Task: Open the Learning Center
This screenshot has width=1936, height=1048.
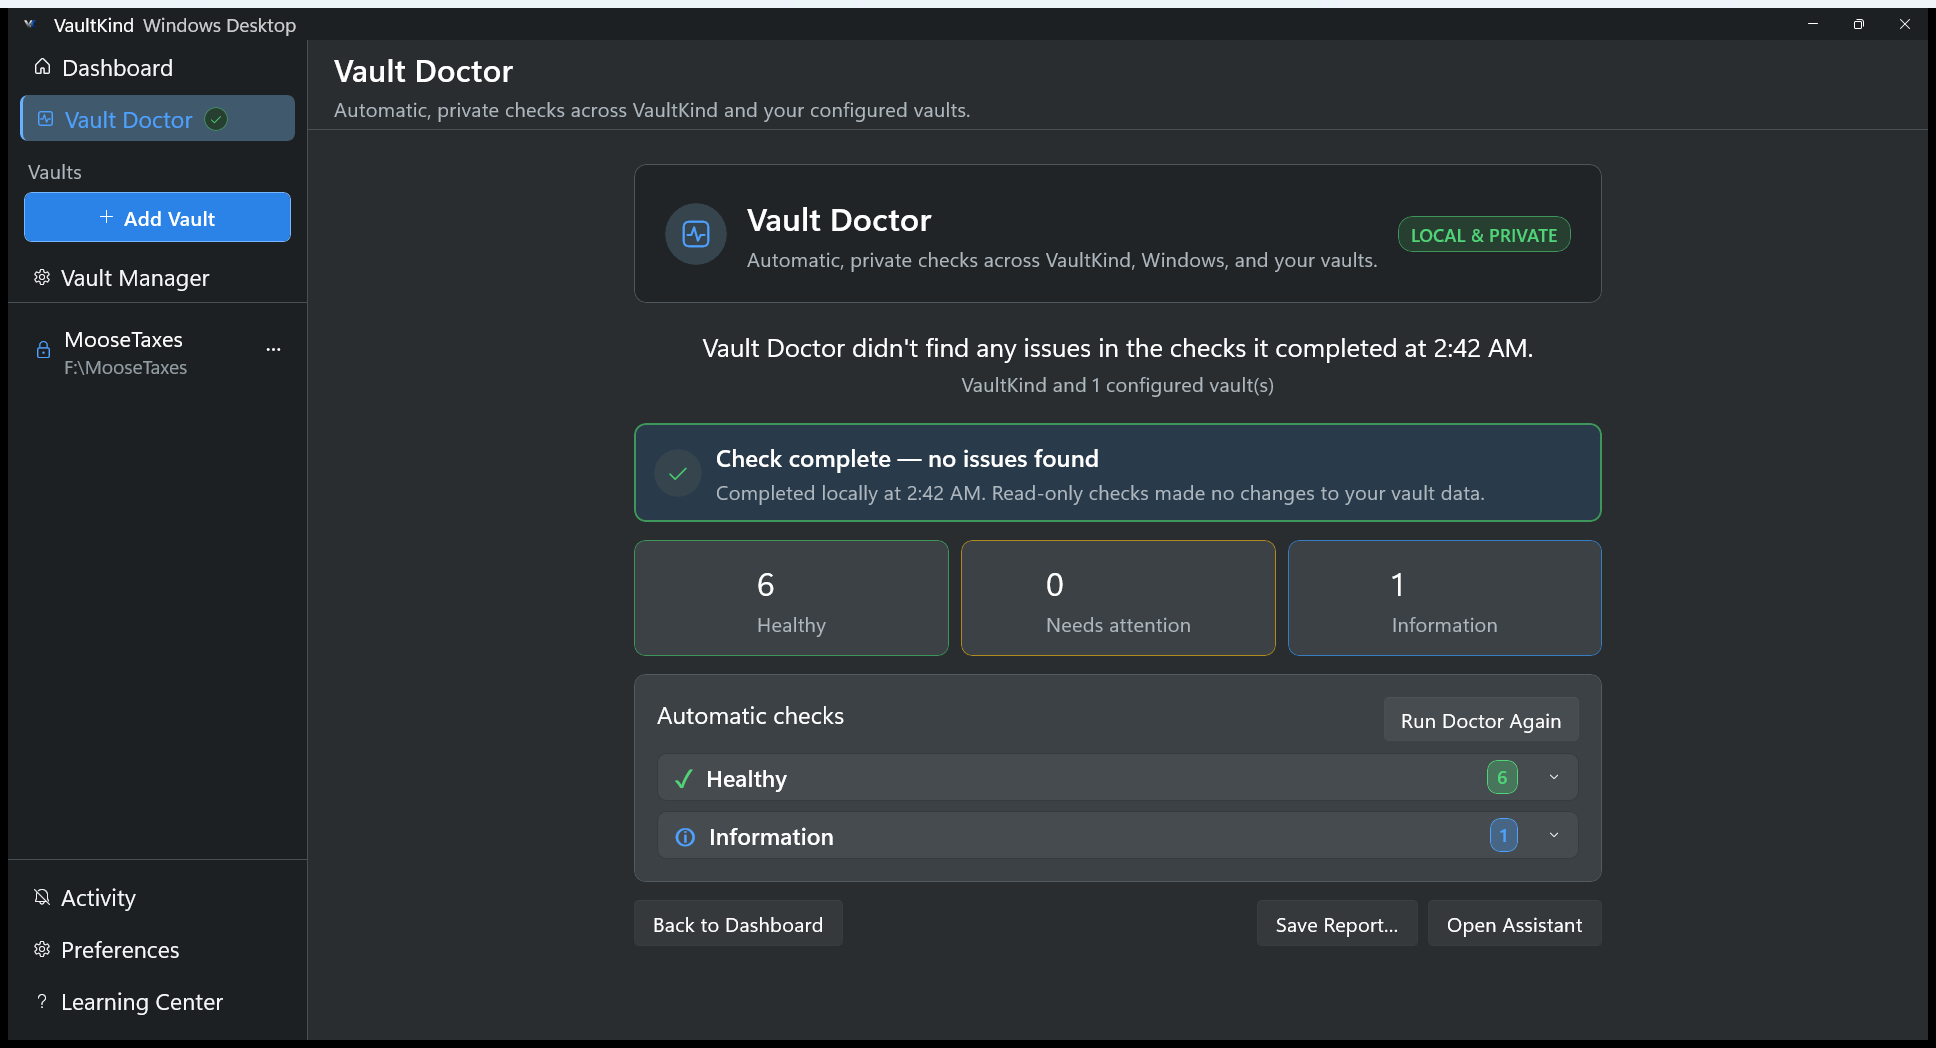Action: click(157, 1001)
